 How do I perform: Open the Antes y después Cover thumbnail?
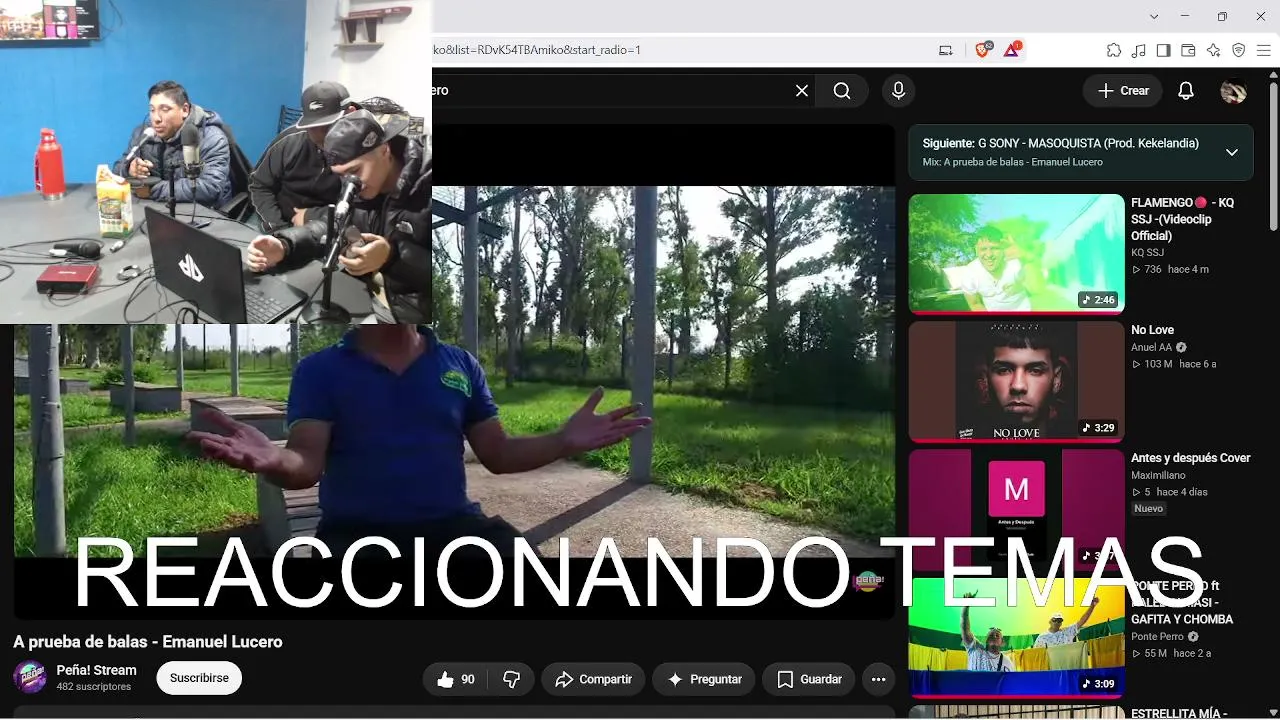(x=1016, y=509)
